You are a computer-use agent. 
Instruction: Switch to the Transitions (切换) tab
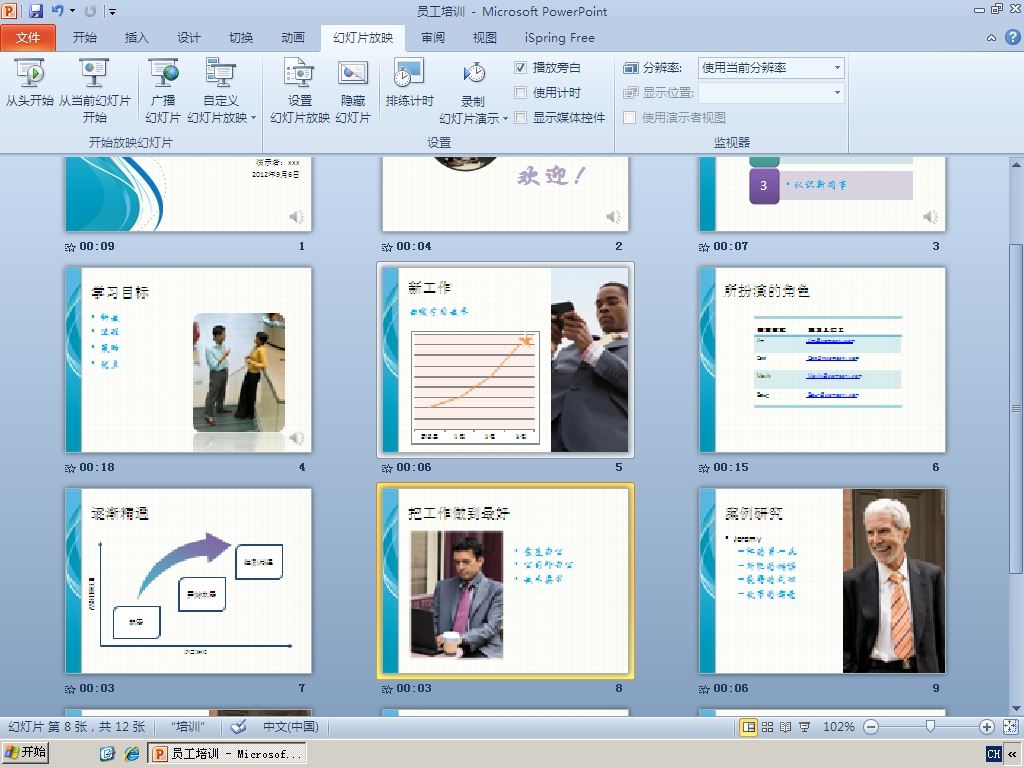tap(241, 38)
